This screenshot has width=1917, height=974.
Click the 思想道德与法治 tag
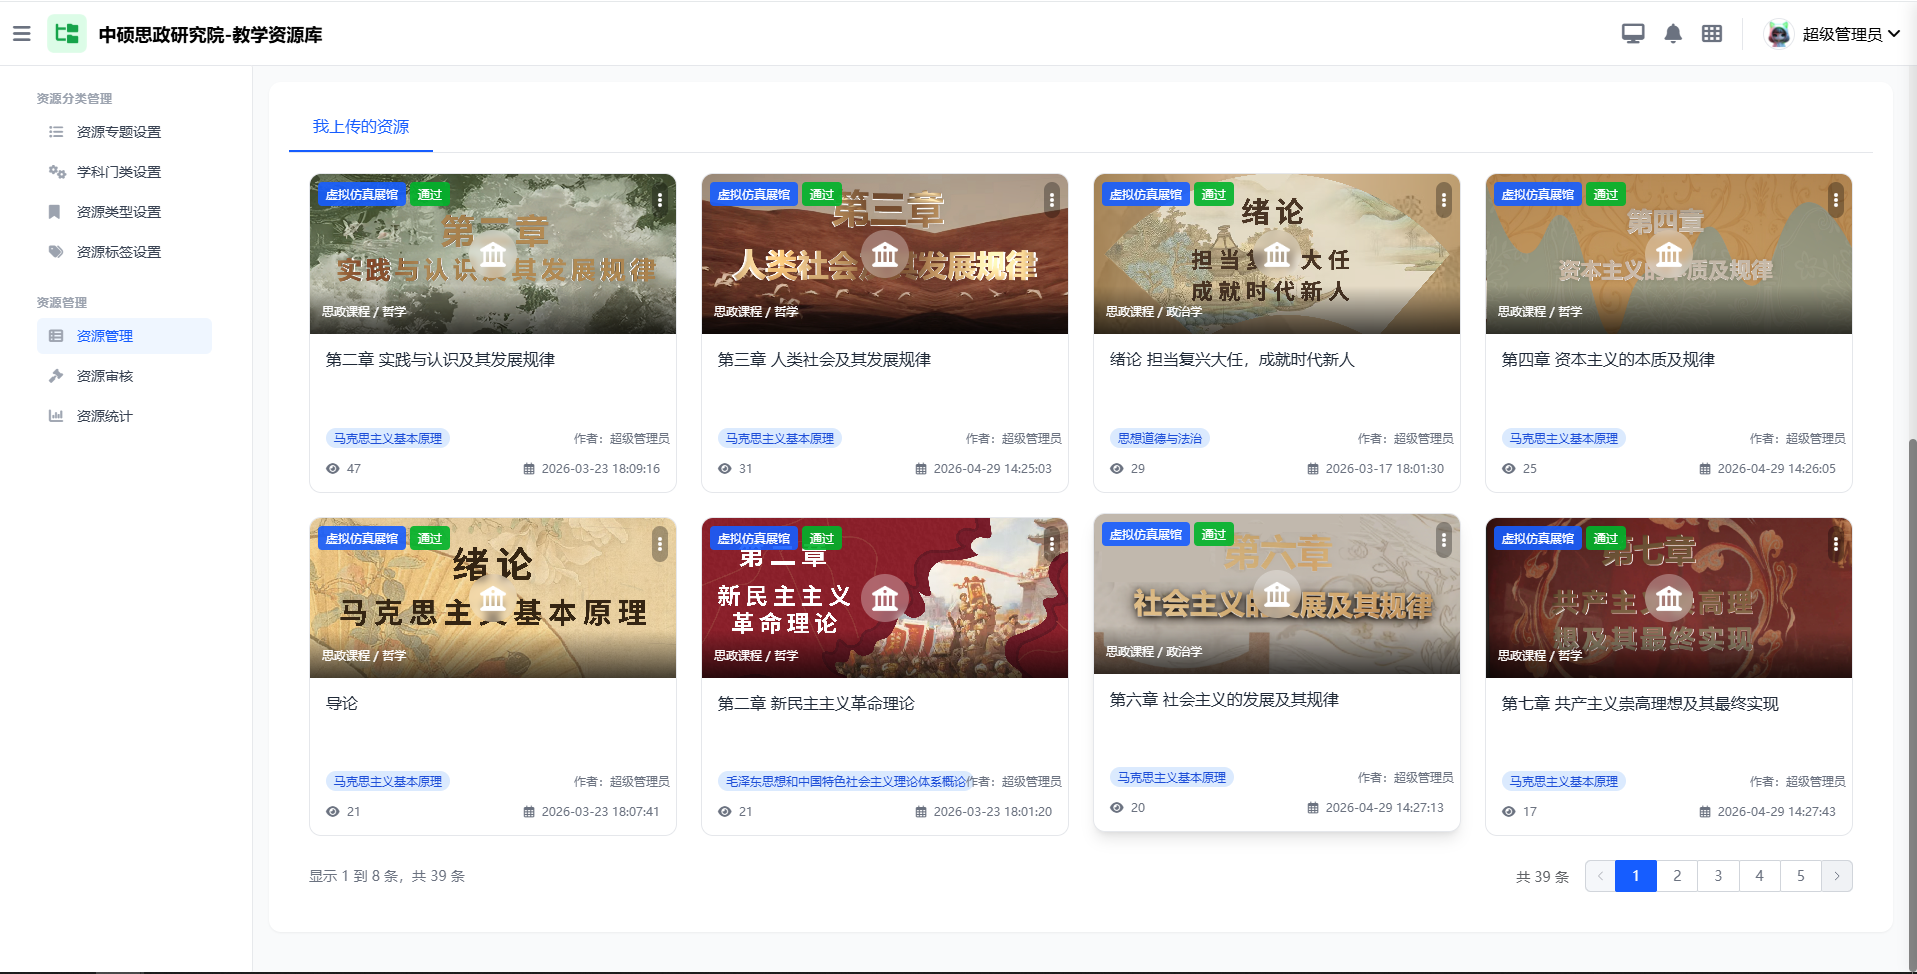tap(1160, 438)
